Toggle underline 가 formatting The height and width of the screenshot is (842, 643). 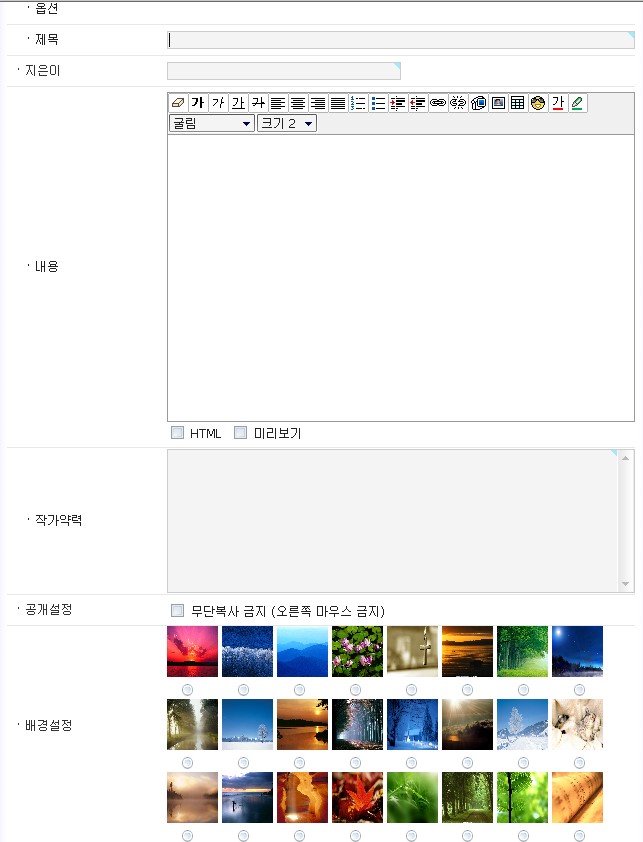(238, 103)
